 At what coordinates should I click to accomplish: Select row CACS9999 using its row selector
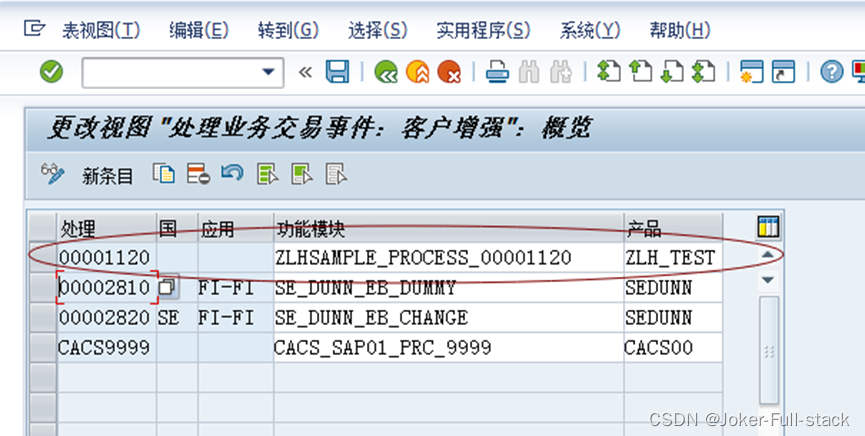42,347
